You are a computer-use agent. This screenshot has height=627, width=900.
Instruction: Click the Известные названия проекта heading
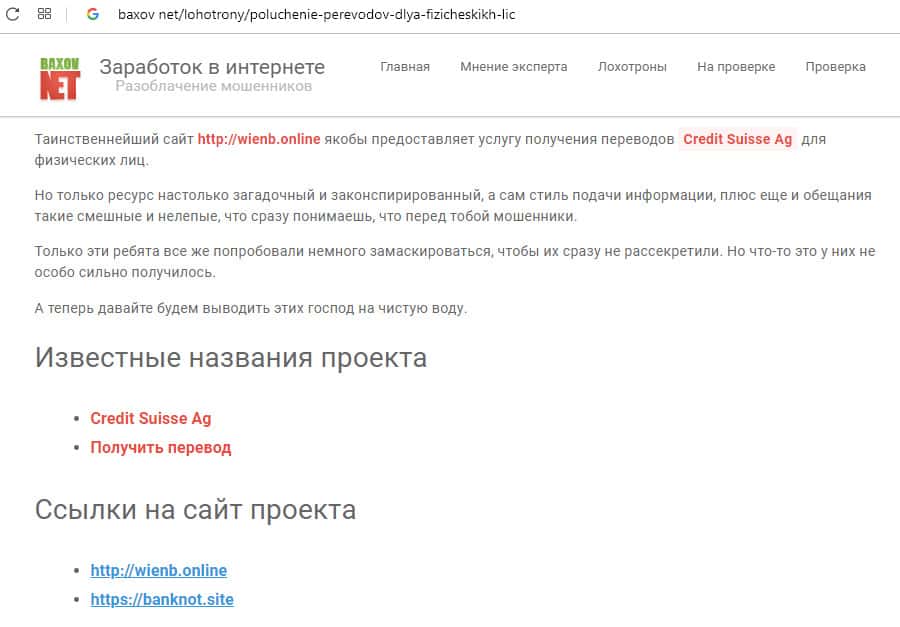click(231, 358)
